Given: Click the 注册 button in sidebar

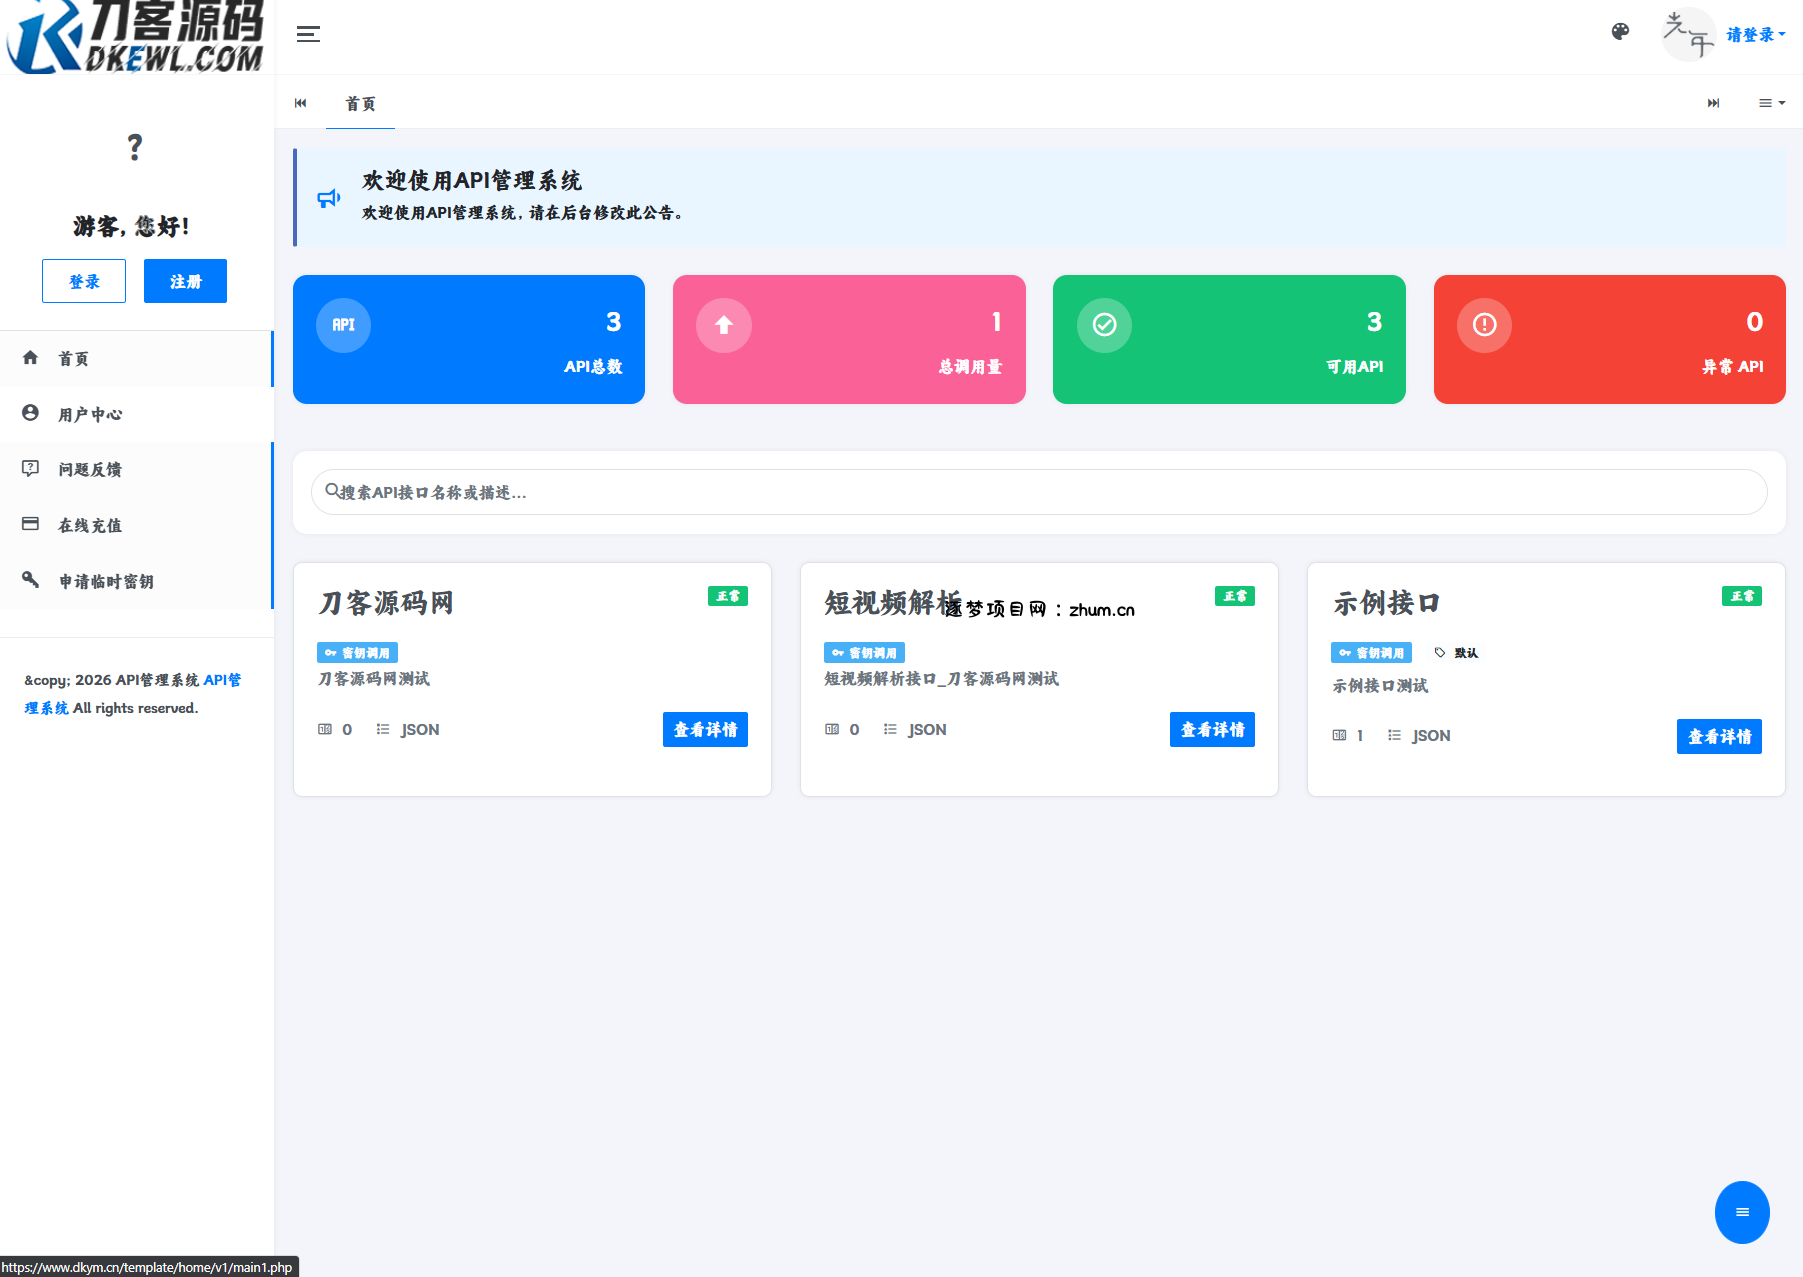Looking at the screenshot, I should (x=185, y=281).
